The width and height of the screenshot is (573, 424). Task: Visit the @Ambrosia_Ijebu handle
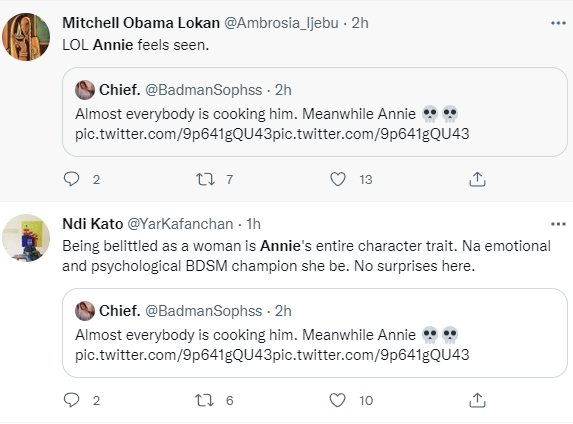pos(281,23)
